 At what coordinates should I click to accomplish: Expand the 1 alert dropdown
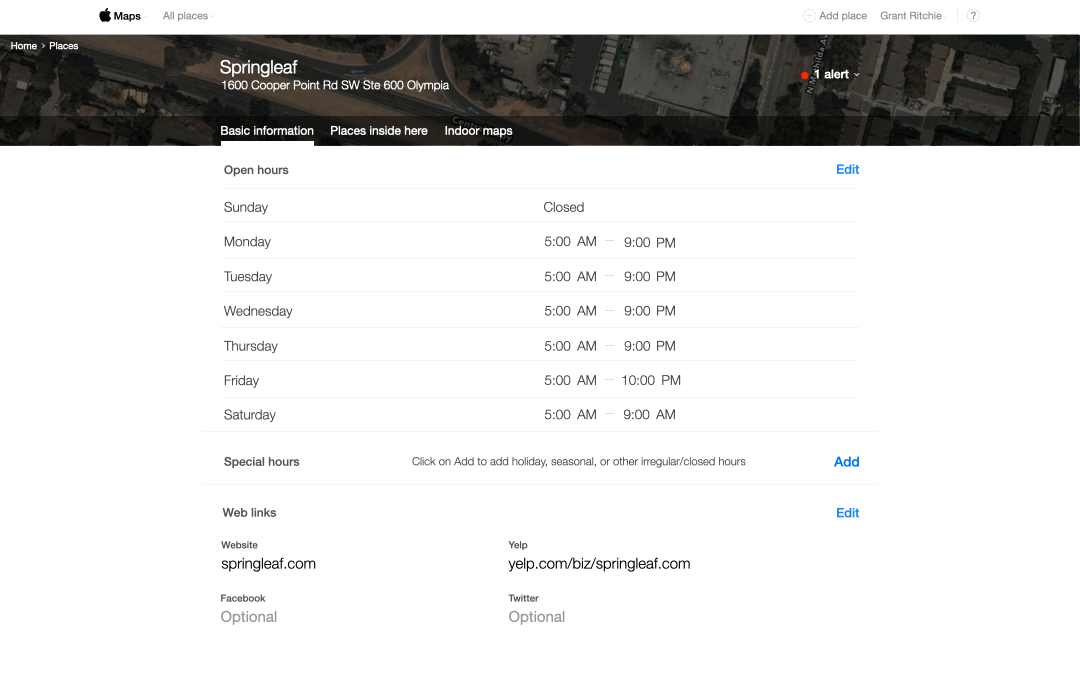tap(836, 74)
